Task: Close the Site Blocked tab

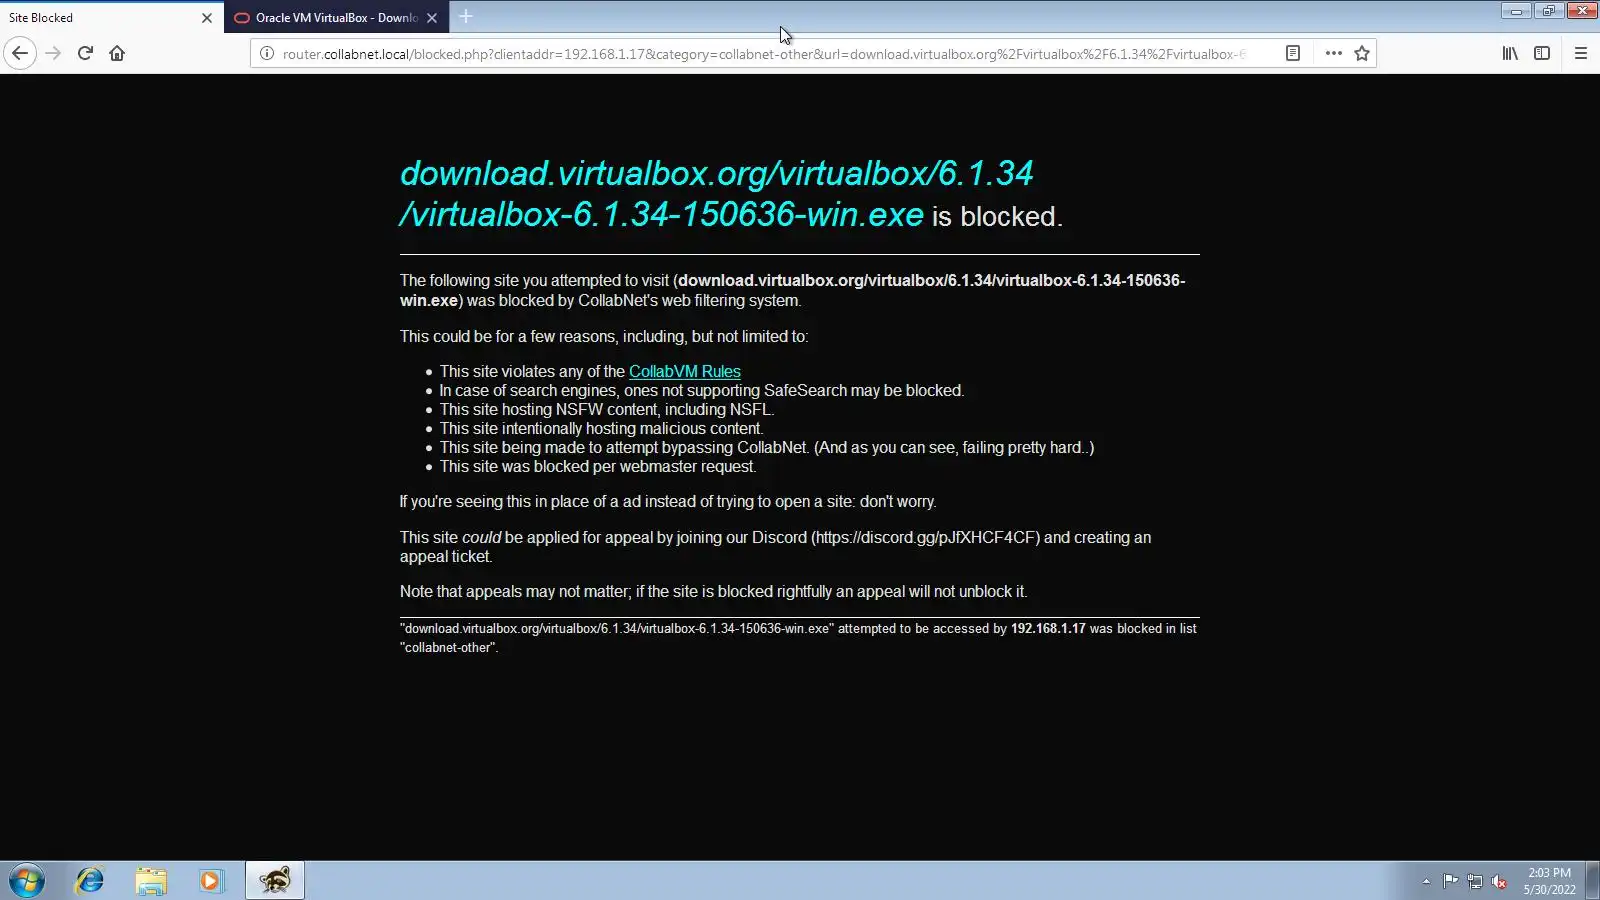Action: pyautogui.click(x=207, y=18)
